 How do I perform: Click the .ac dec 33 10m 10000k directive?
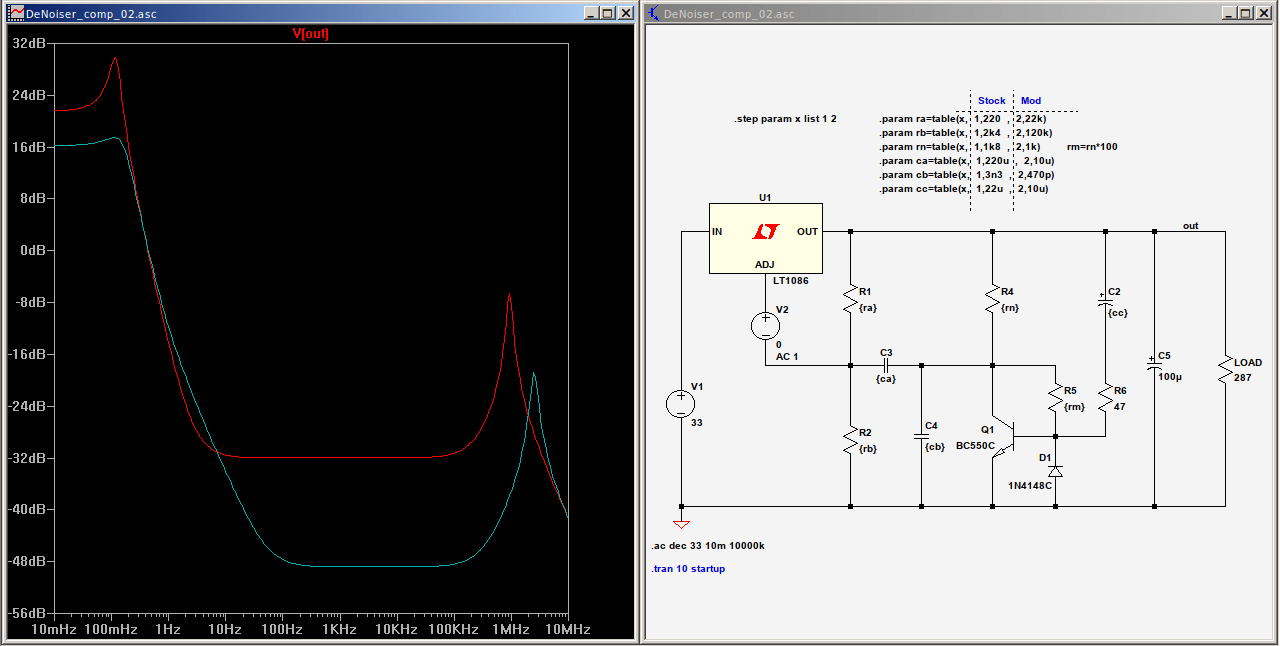pos(708,546)
